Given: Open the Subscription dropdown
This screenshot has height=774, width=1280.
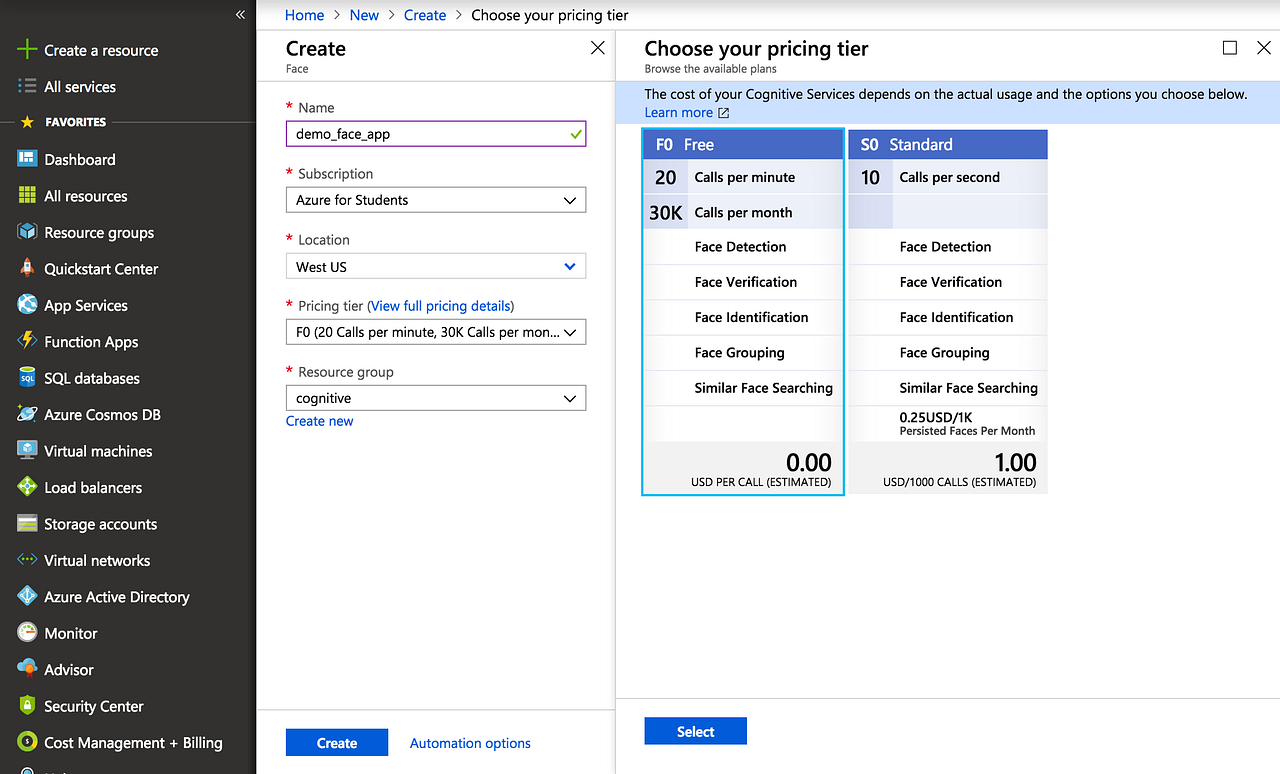Looking at the screenshot, I should click(435, 199).
